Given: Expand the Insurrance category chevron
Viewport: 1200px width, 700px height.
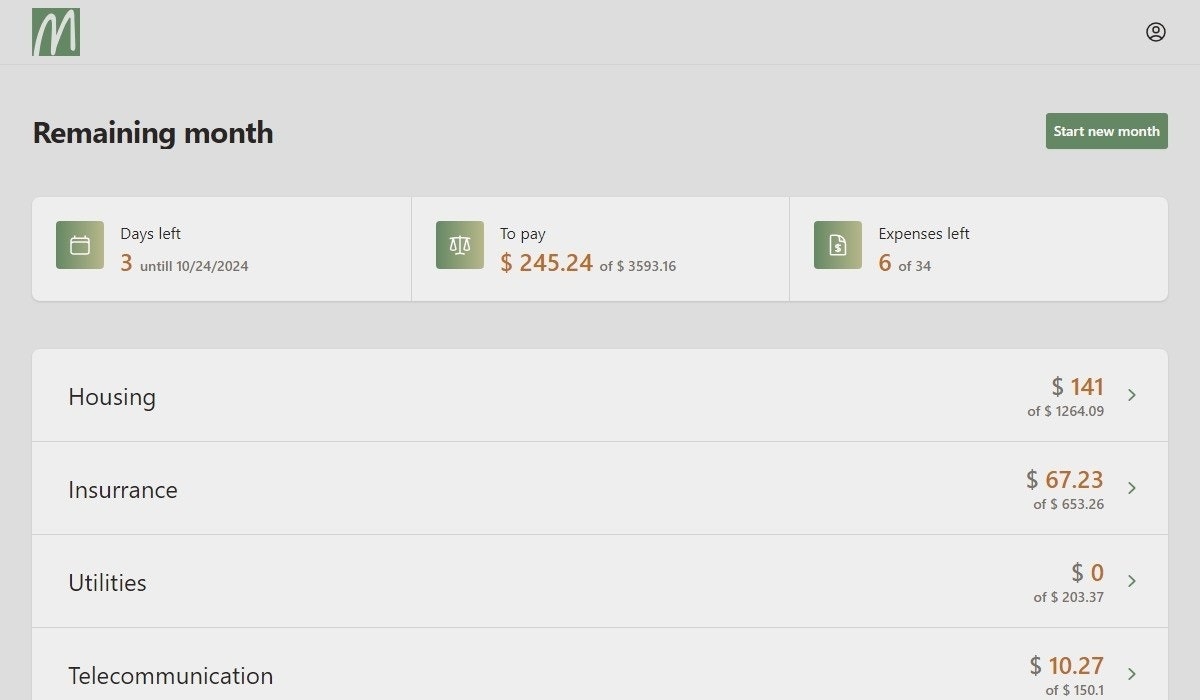Looking at the screenshot, I should coord(1132,488).
